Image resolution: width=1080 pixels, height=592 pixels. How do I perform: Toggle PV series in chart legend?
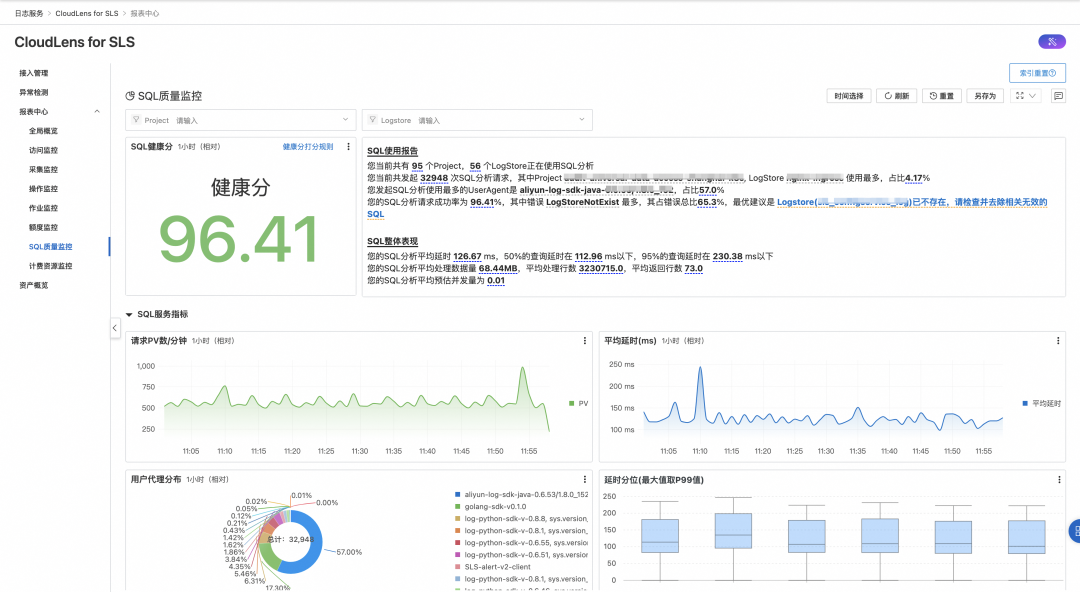pos(579,403)
